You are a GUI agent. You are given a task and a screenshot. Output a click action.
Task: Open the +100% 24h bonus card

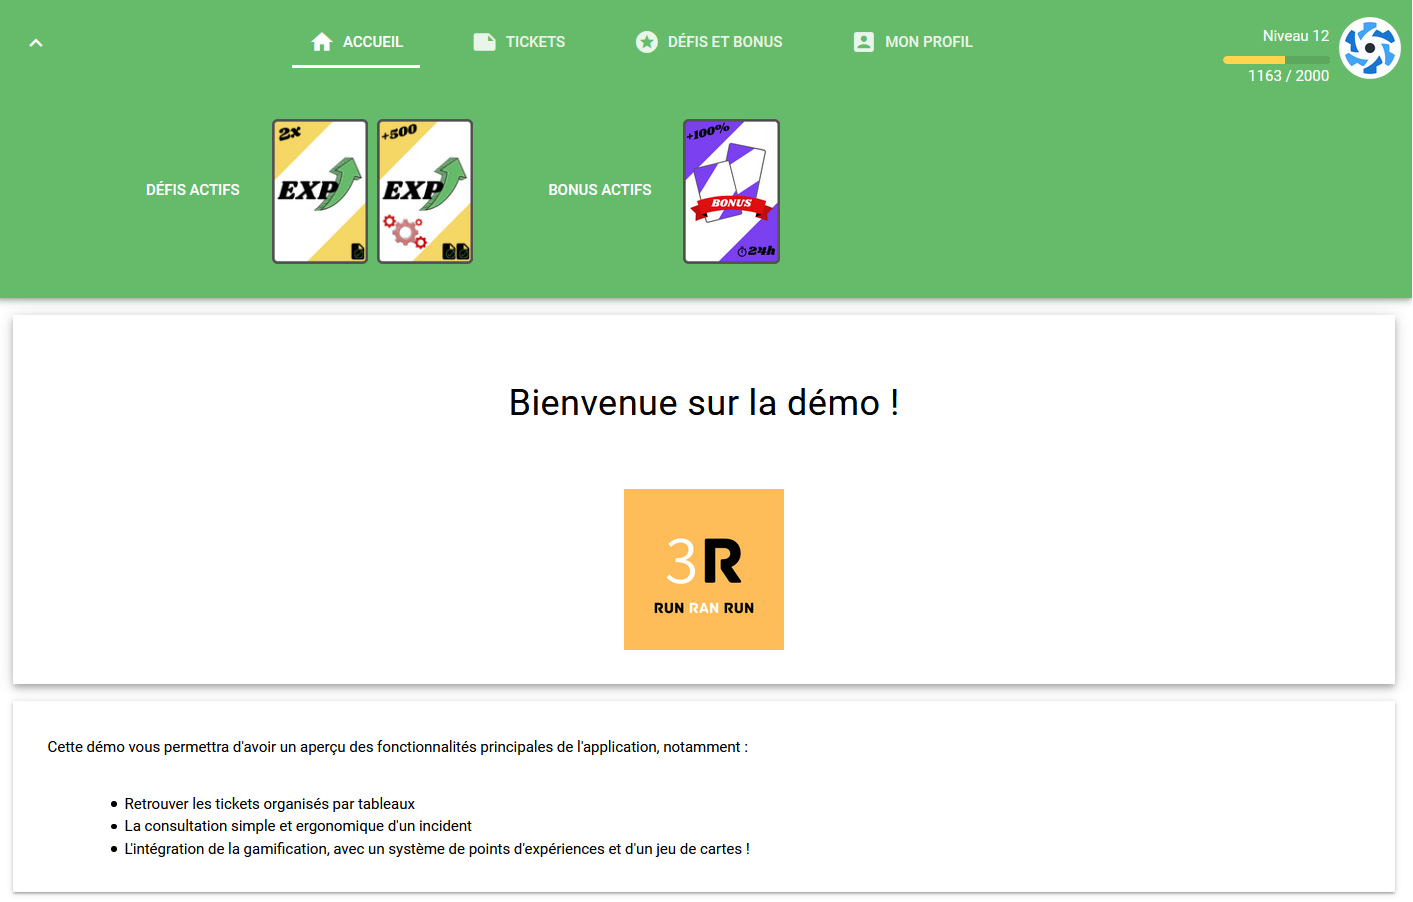[731, 191]
